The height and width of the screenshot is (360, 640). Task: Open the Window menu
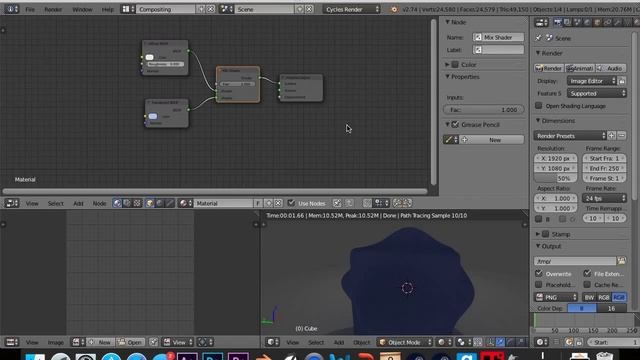coord(82,9)
